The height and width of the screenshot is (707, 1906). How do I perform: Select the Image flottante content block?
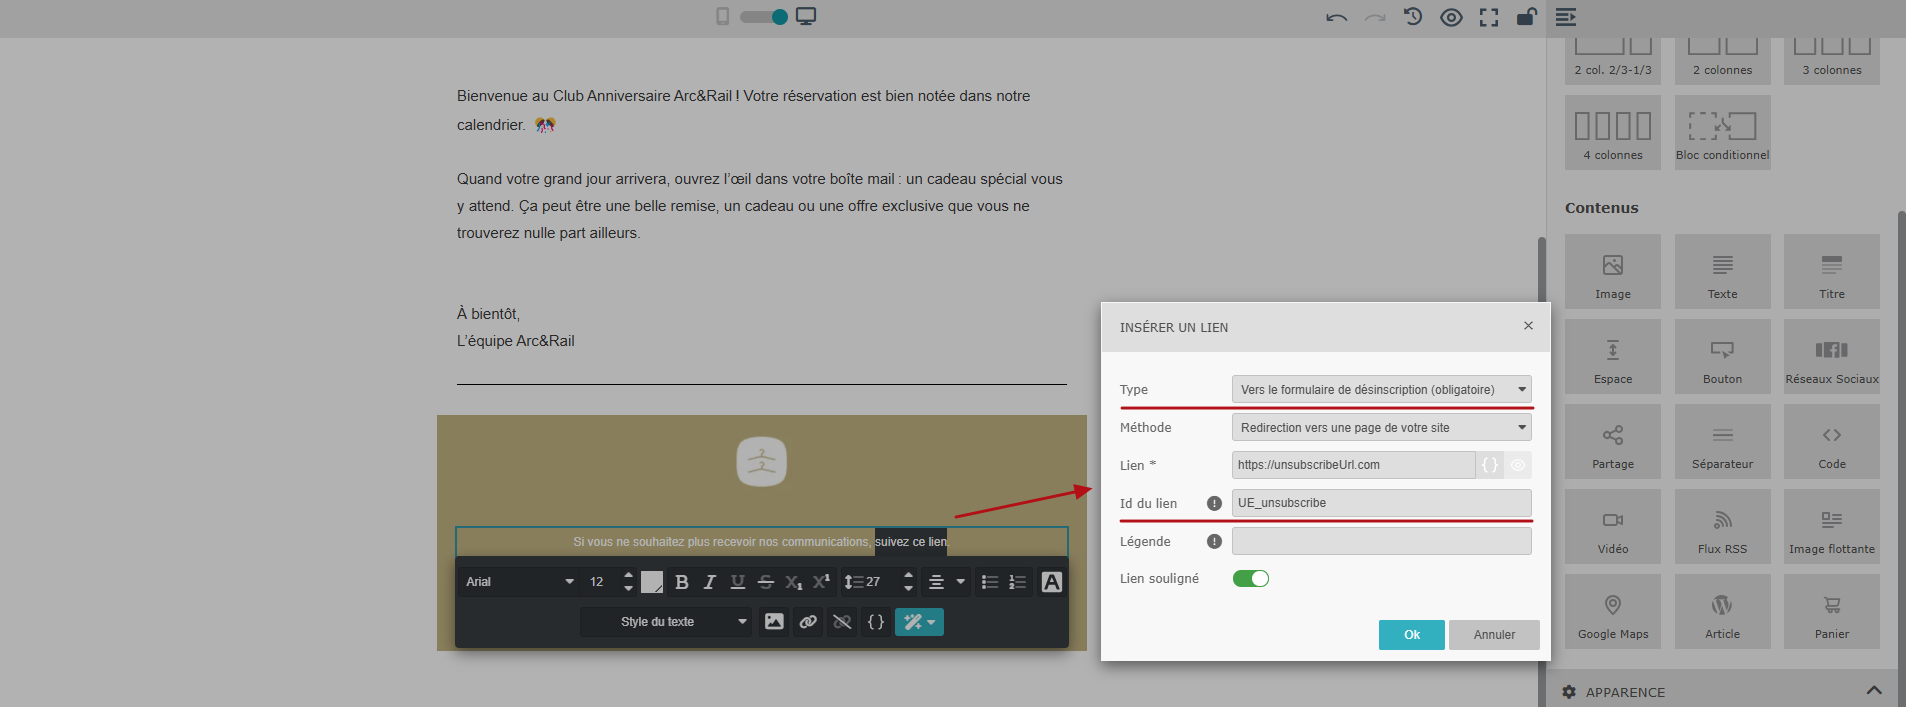tap(1832, 527)
